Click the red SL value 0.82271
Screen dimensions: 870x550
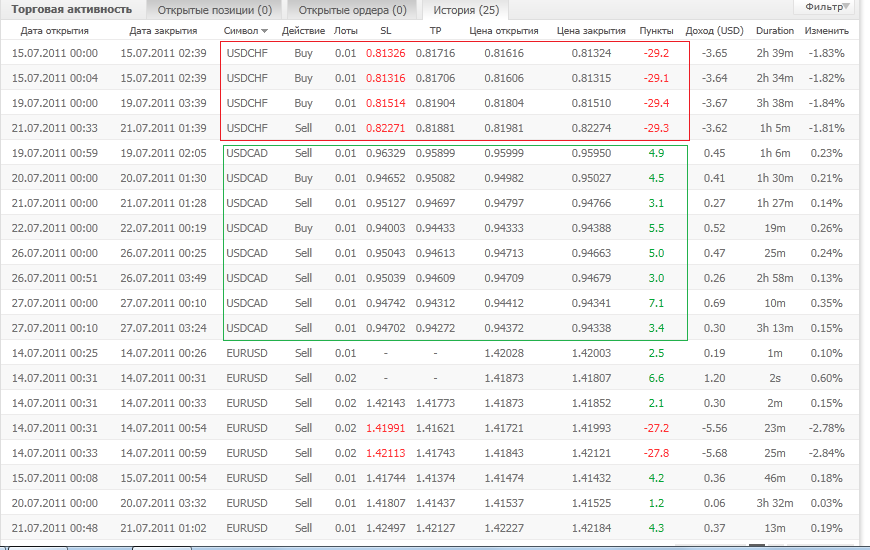pos(386,128)
